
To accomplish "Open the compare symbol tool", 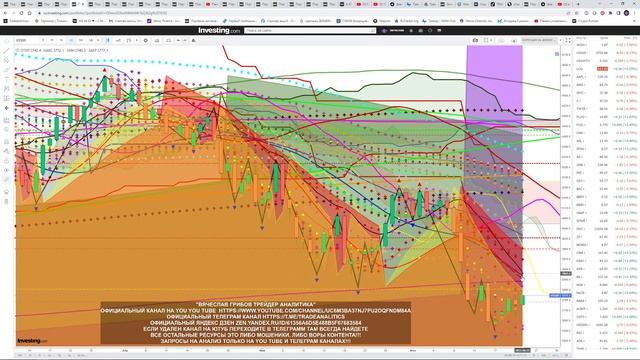I will [x=118, y=40].
